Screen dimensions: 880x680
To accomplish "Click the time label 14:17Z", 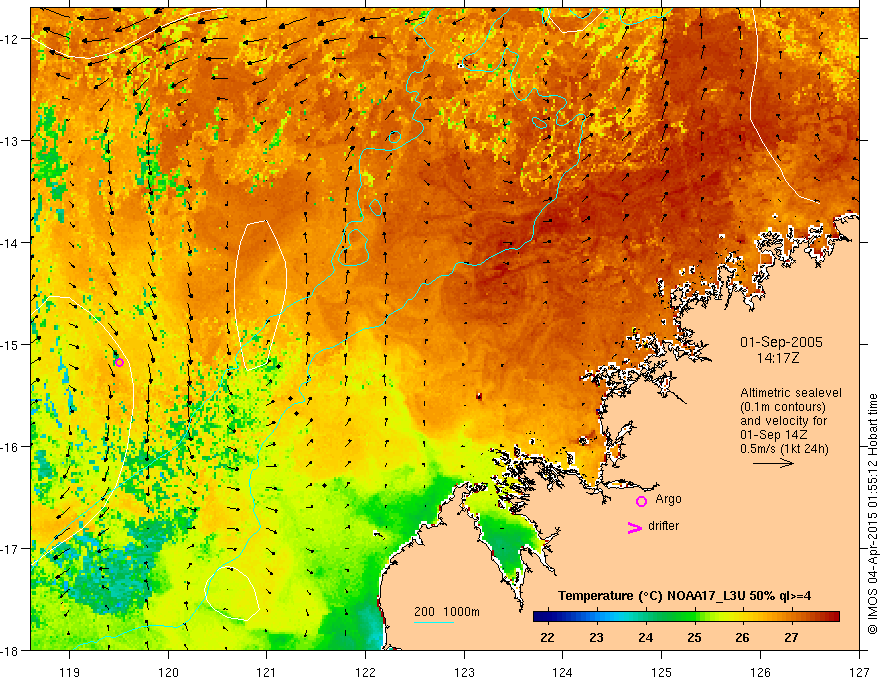I will pos(778,358).
